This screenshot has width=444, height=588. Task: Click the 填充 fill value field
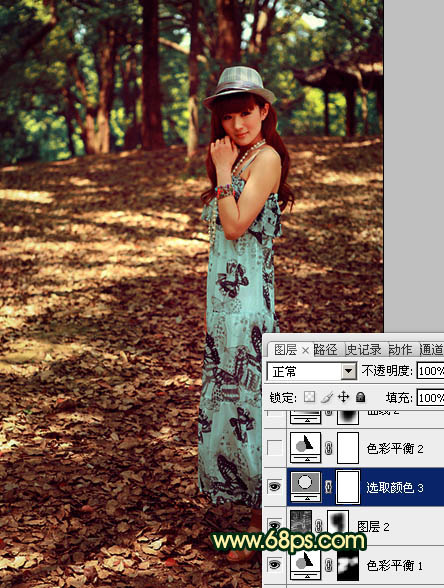click(430, 398)
